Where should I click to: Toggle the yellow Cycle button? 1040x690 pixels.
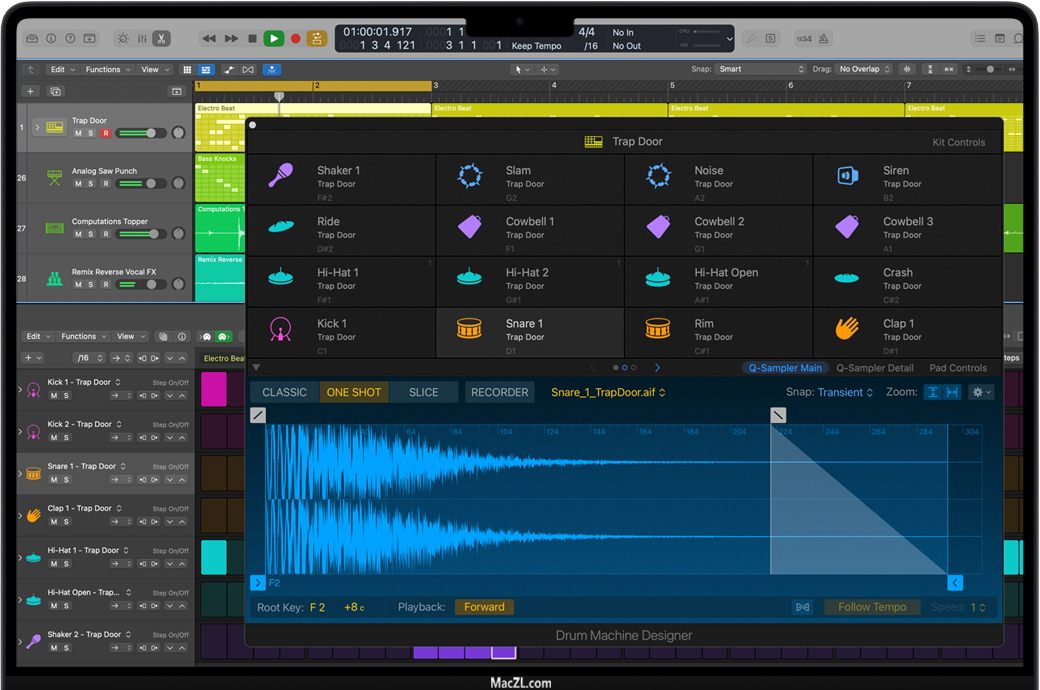pyautogui.click(x=317, y=38)
